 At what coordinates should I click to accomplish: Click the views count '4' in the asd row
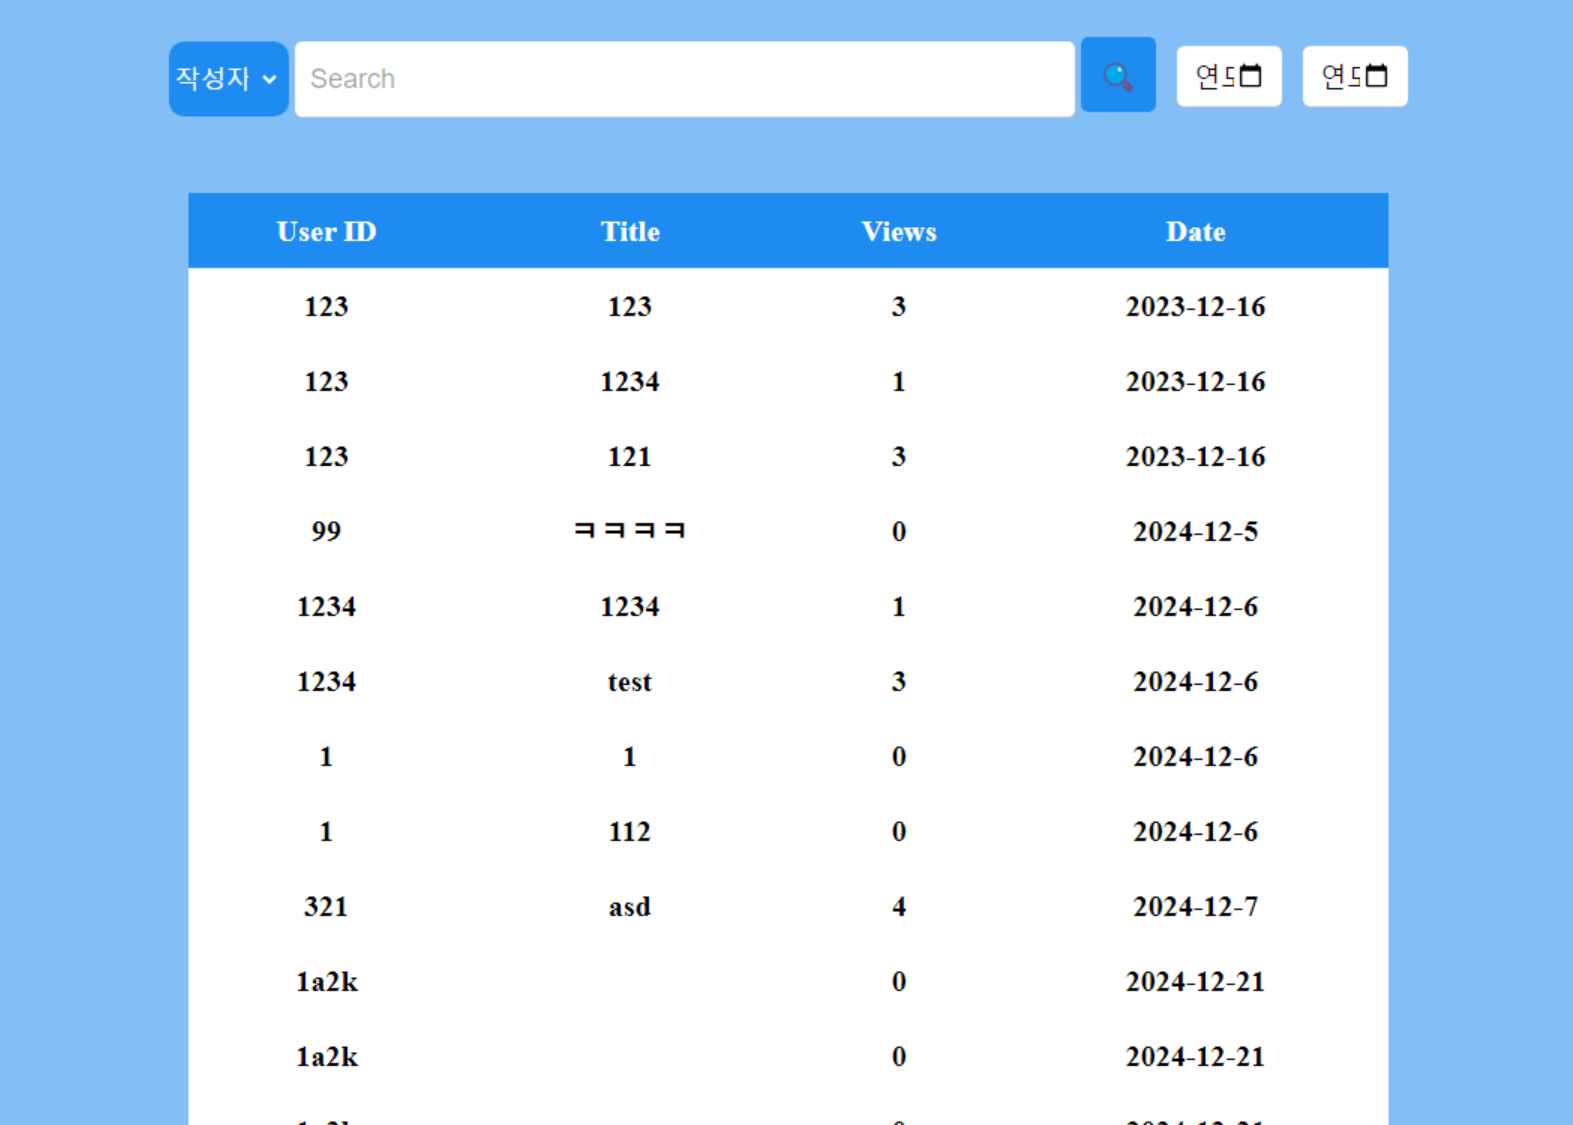899,907
